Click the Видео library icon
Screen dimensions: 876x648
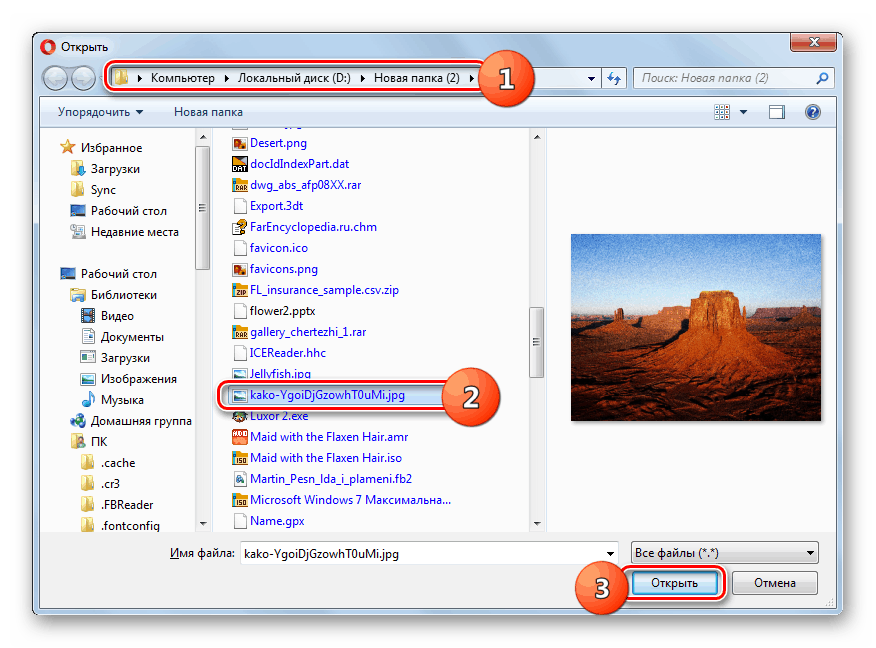point(88,316)
